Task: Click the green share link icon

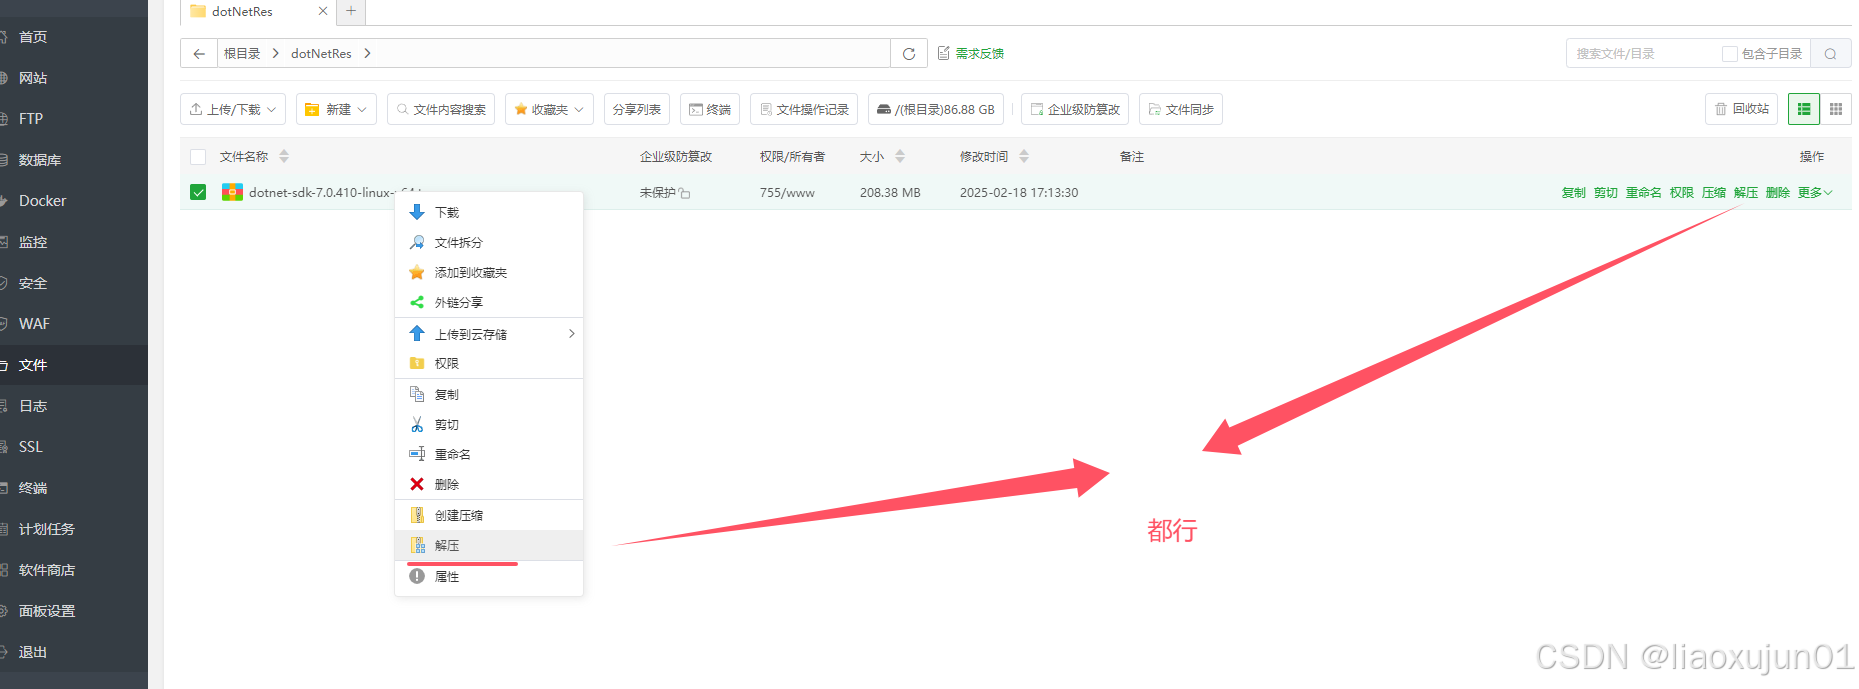Action: point(417,302)
